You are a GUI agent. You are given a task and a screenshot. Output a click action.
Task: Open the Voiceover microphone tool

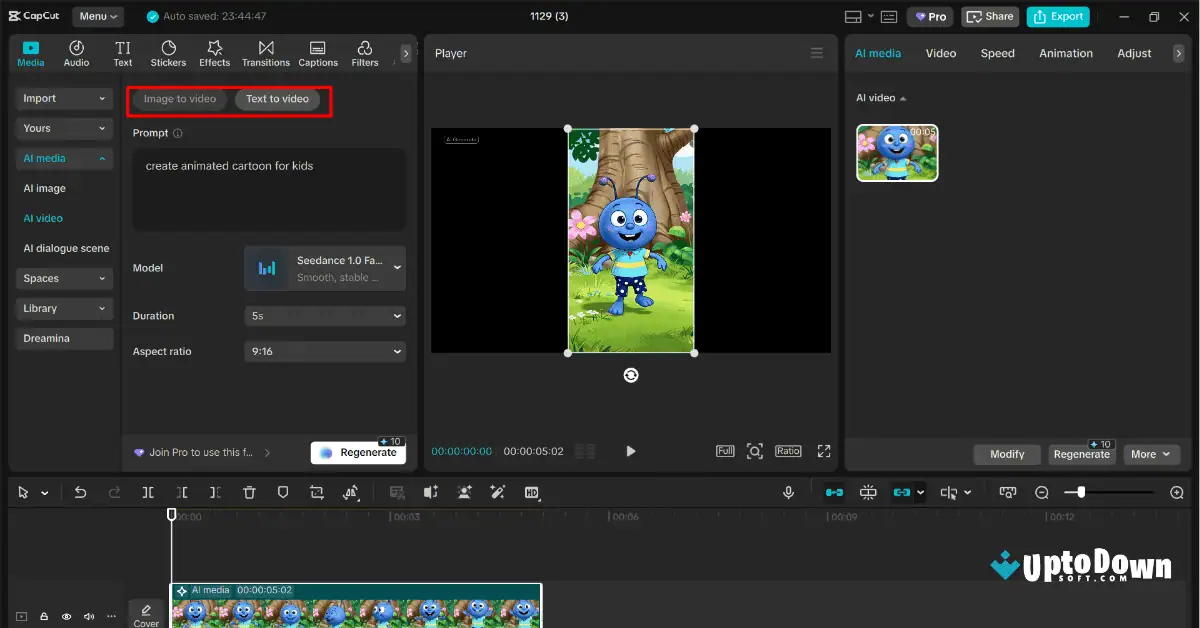pyautogui.click(x=788, y=492)
